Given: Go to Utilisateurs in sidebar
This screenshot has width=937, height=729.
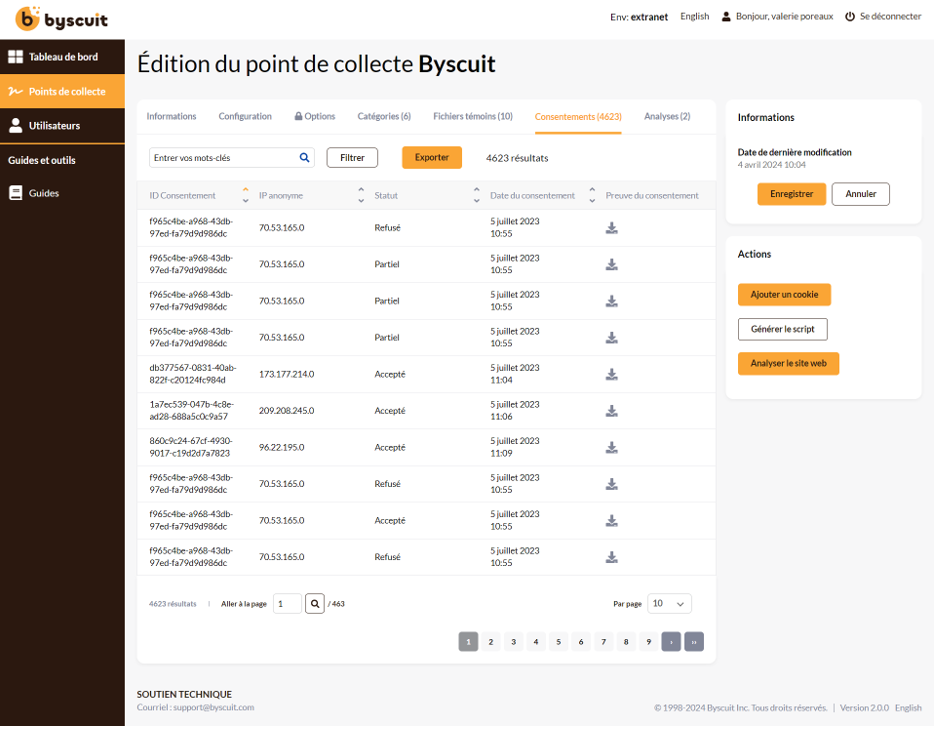Looking at the screenshot, I should 62,125.
